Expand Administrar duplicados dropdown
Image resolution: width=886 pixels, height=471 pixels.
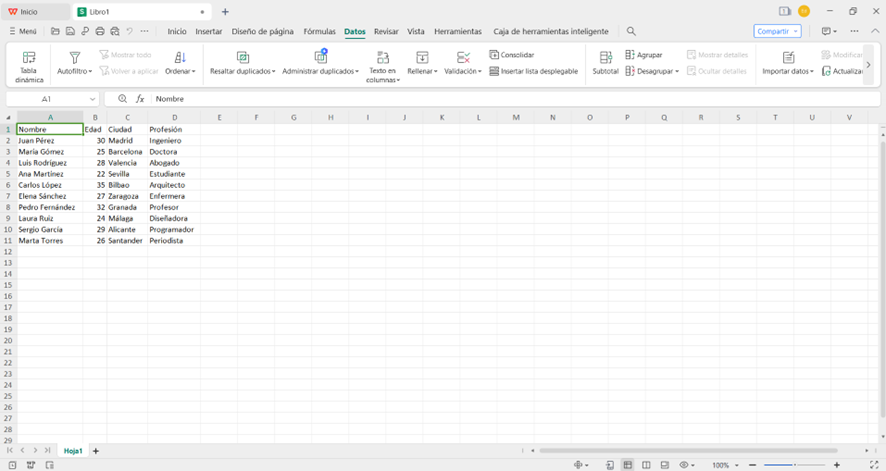click(320, 71)
